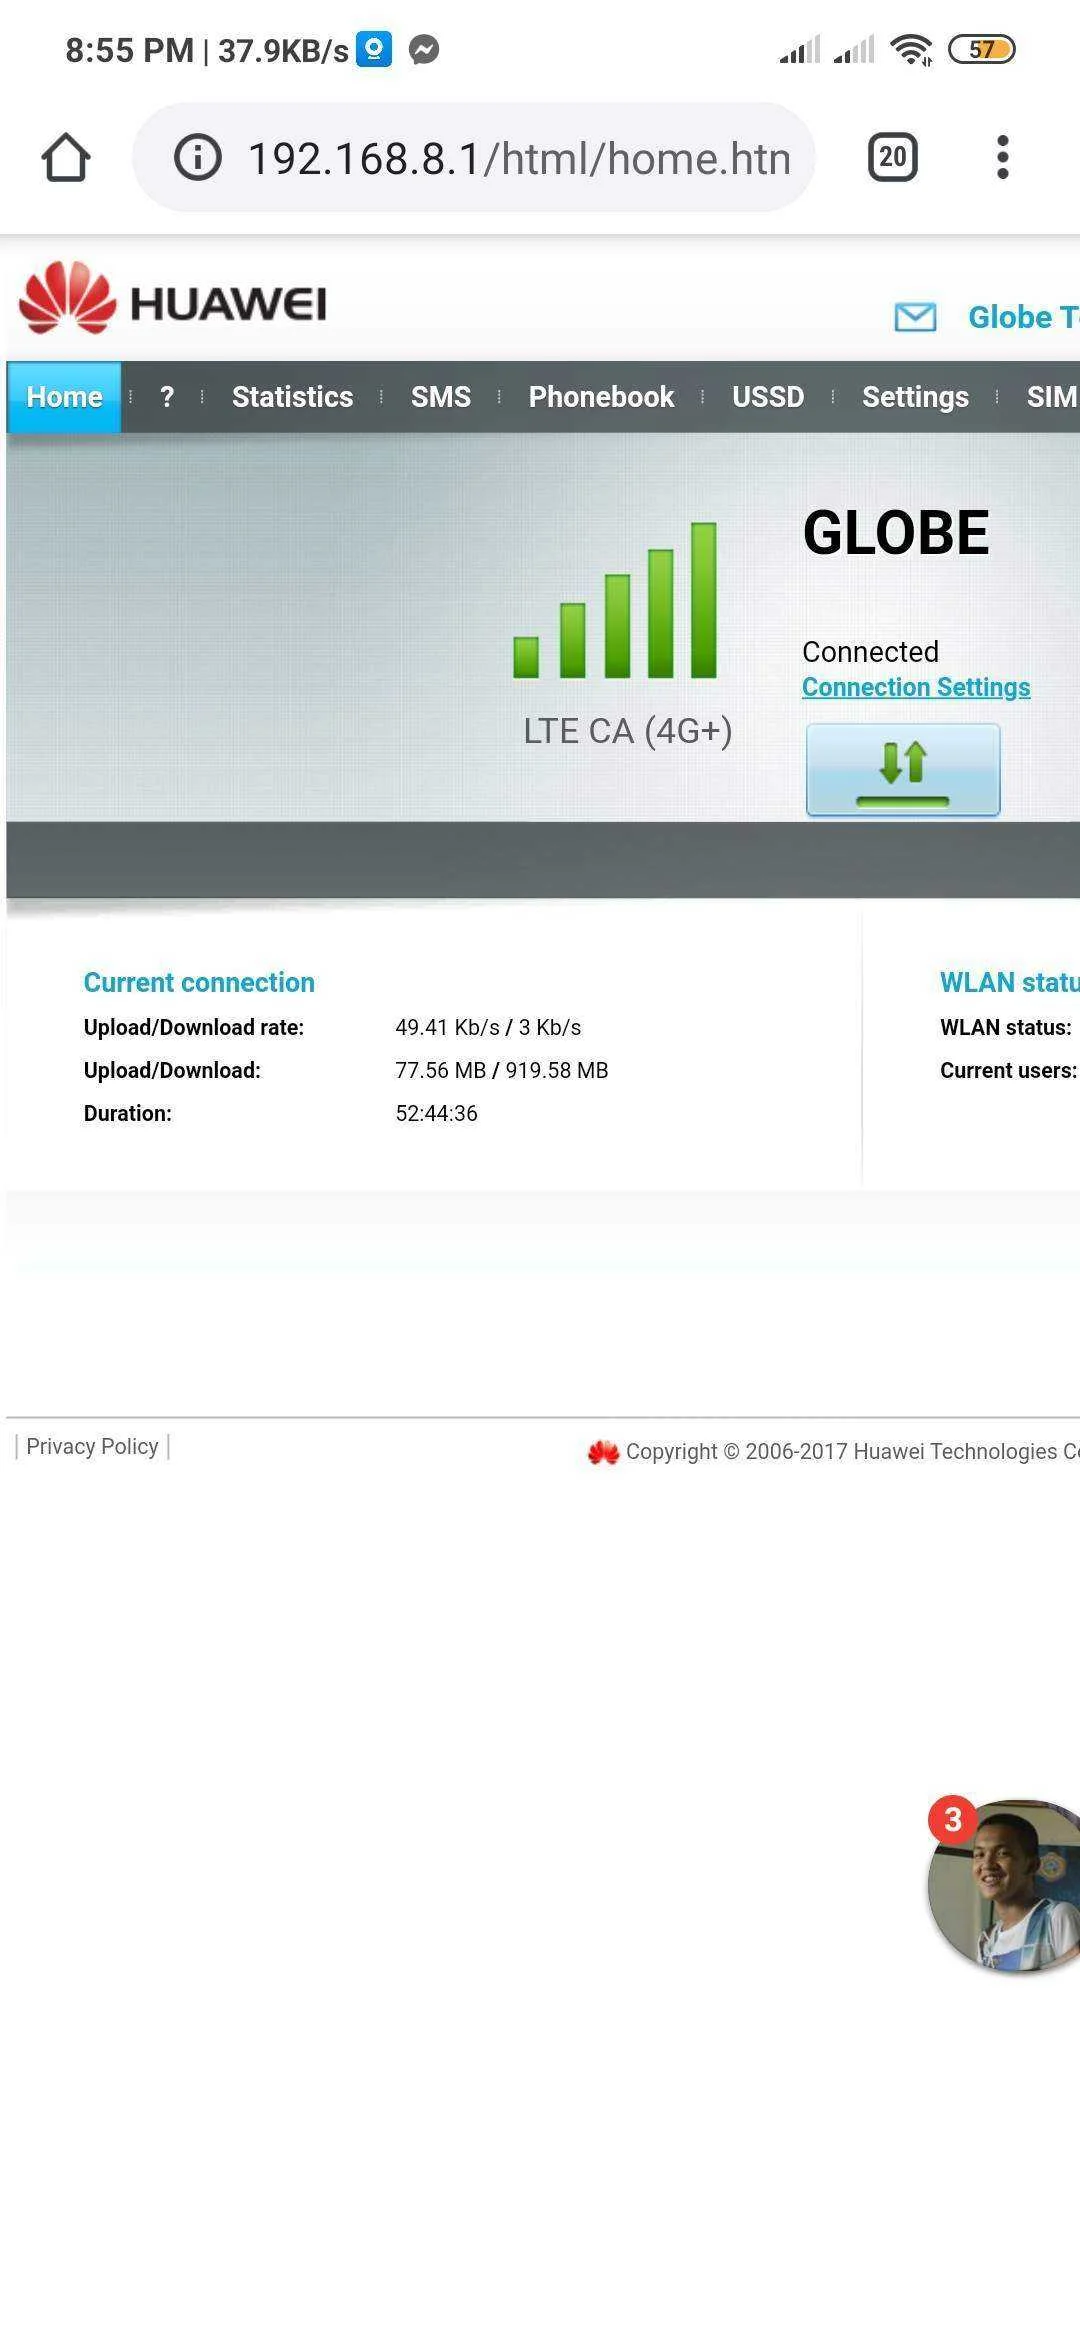Click the duration value 52:44:36
1080x2340 pixels.
pos(436,1113)
